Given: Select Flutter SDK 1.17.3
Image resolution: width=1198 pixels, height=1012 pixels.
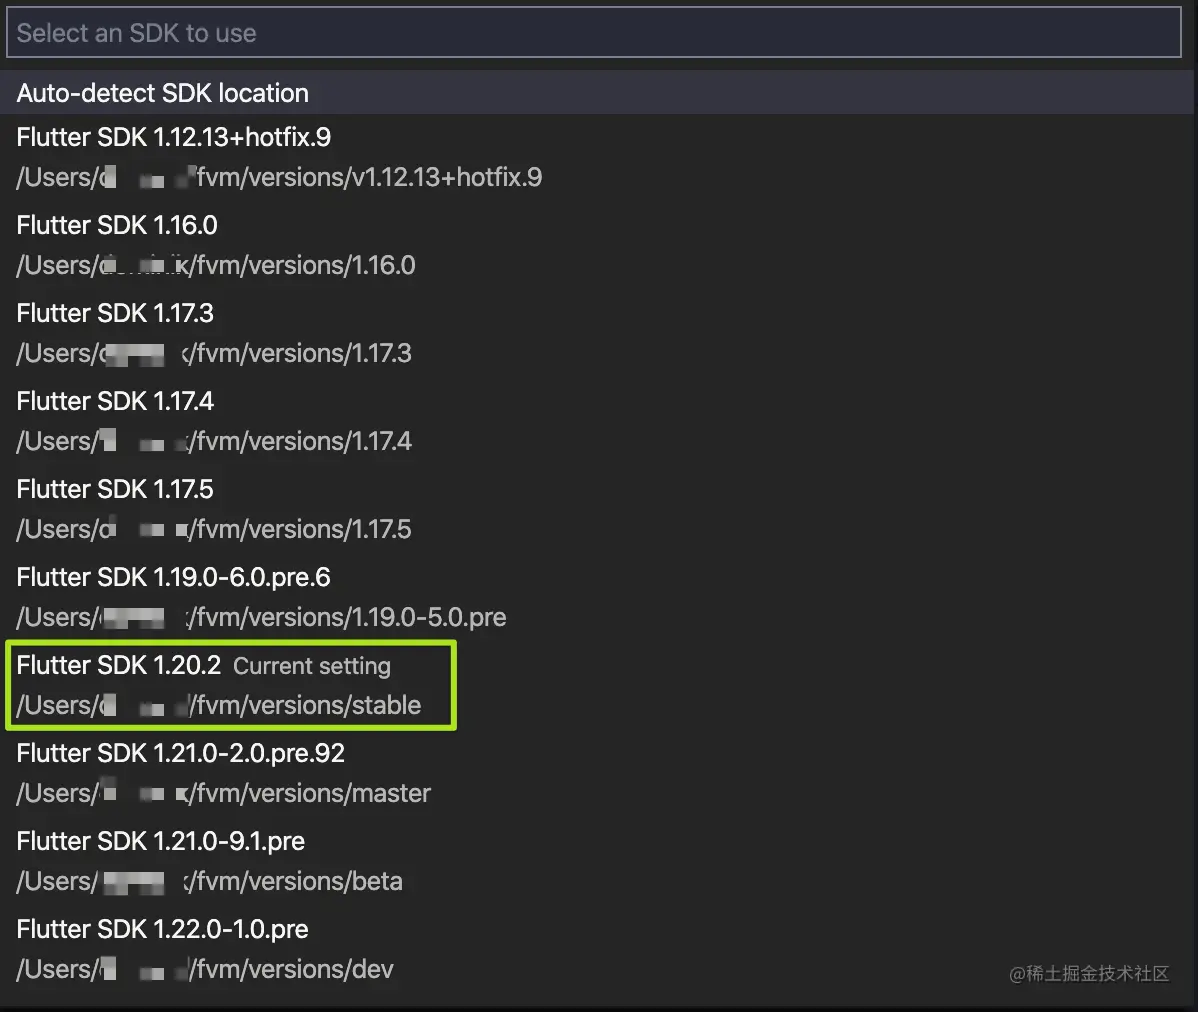Looking at the screenshot, I should pyautogui.click(x=597, y=334).
